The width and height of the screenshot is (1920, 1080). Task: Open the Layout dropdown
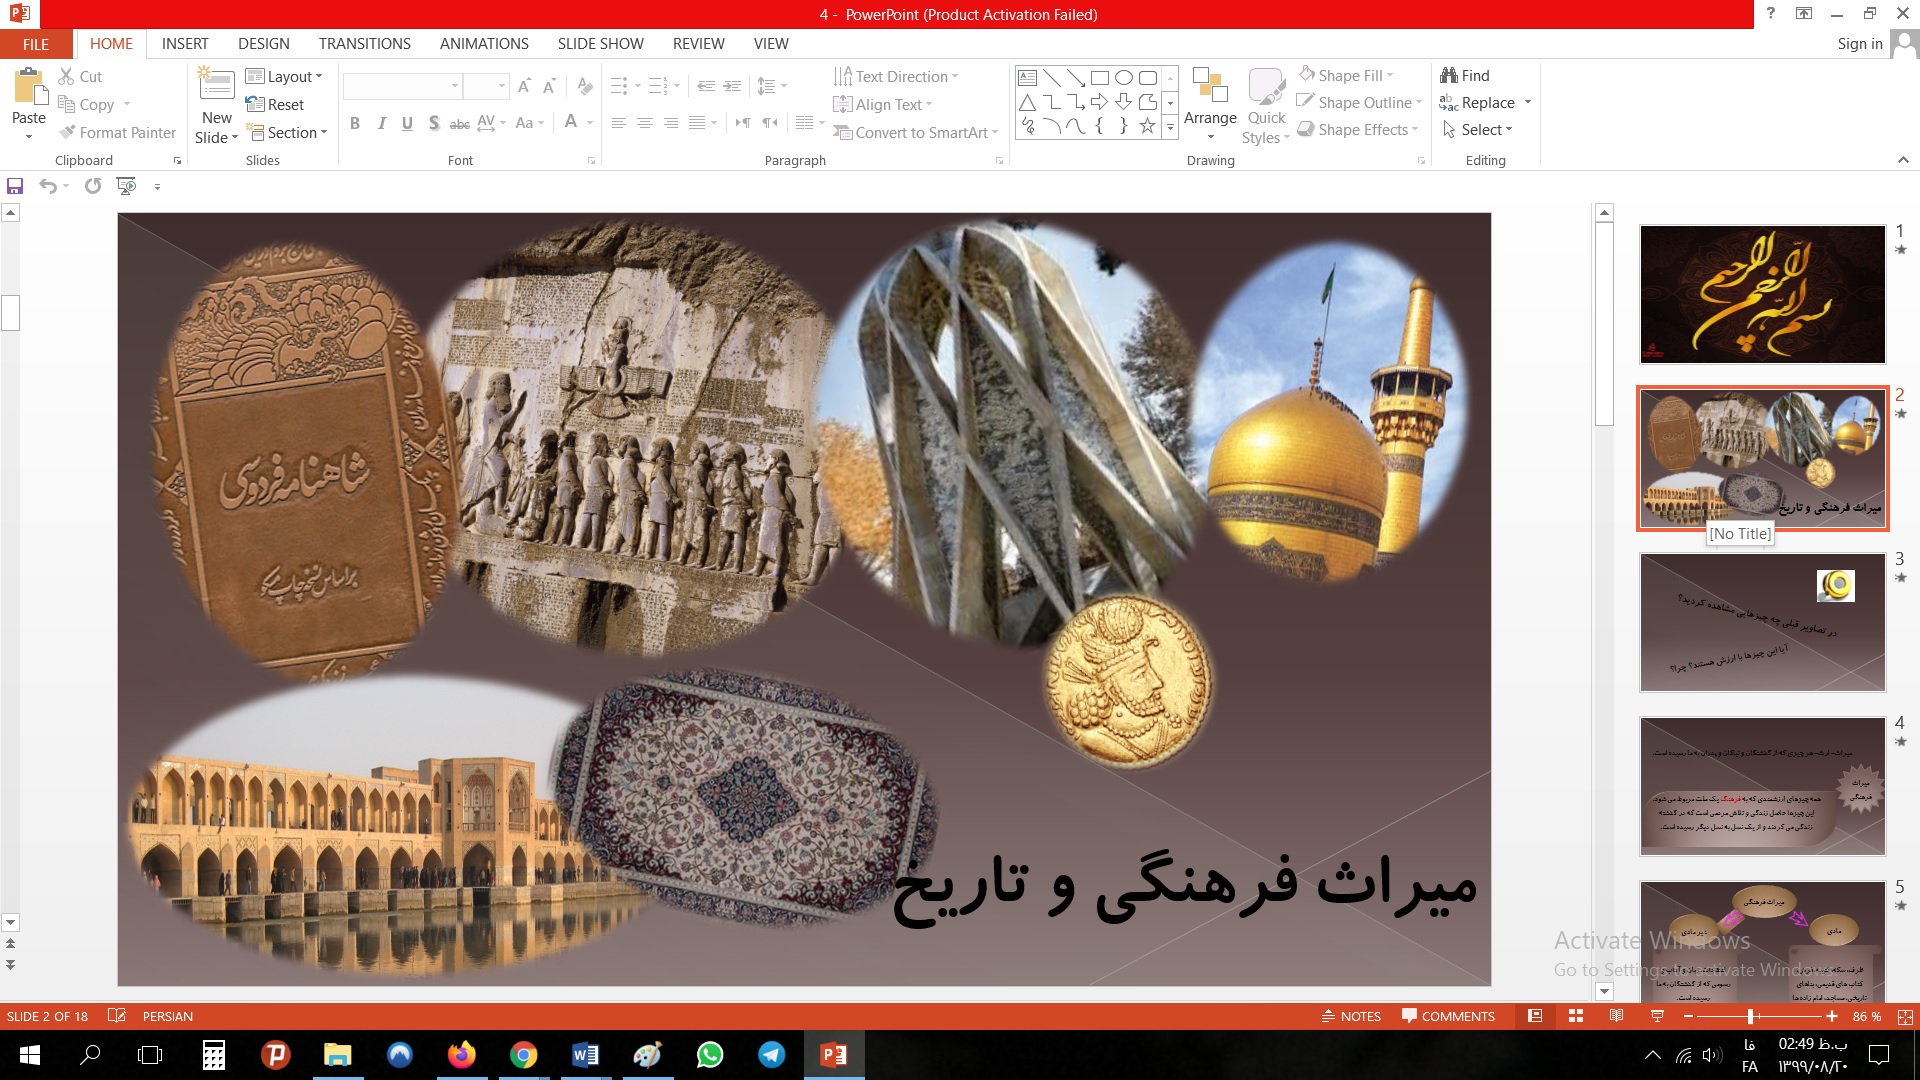coord(285,77)
